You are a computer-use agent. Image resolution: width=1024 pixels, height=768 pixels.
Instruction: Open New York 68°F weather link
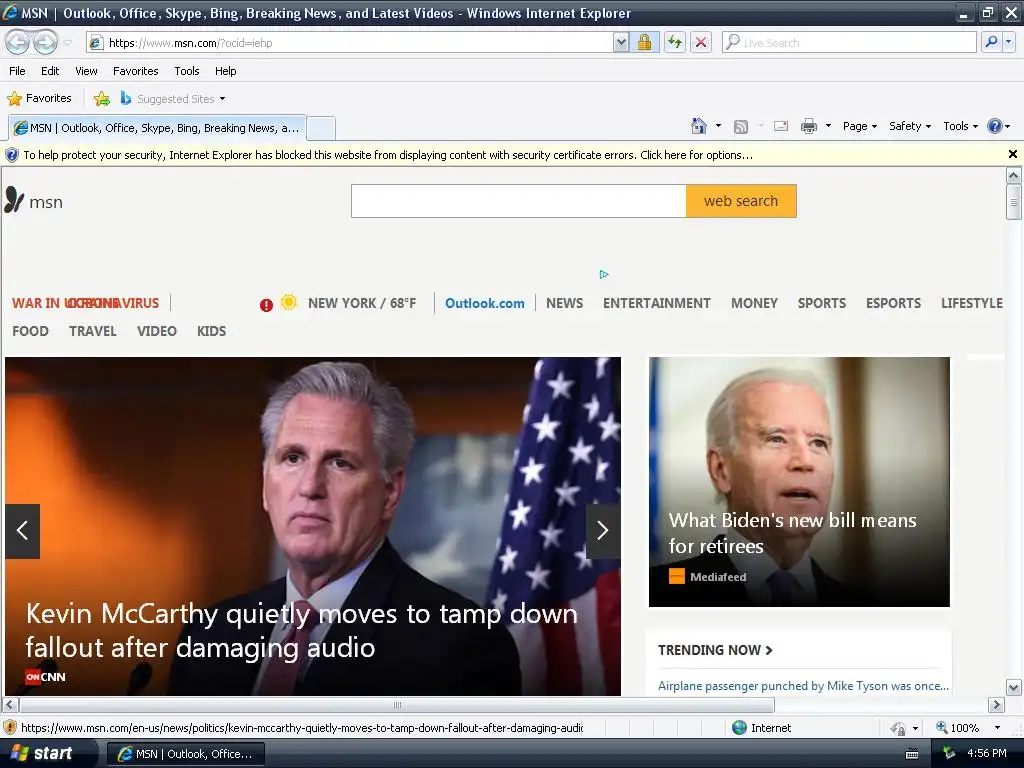(362, 303)
